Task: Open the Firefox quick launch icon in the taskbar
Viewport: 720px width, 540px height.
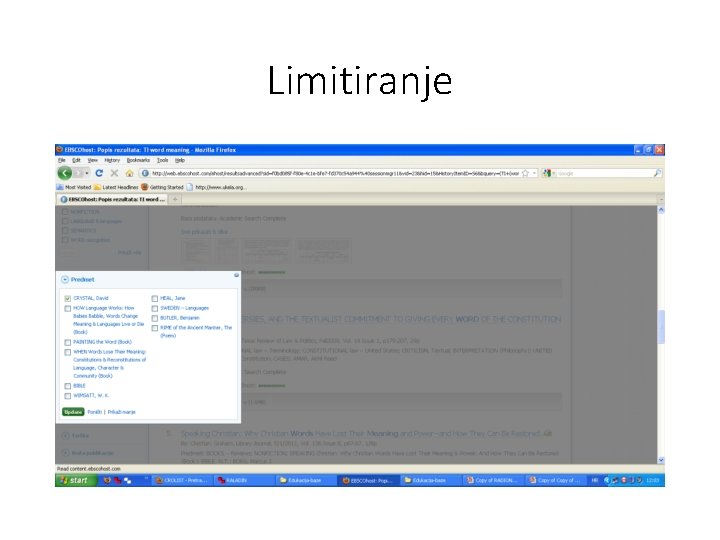Action: click(x=107, y=480)
